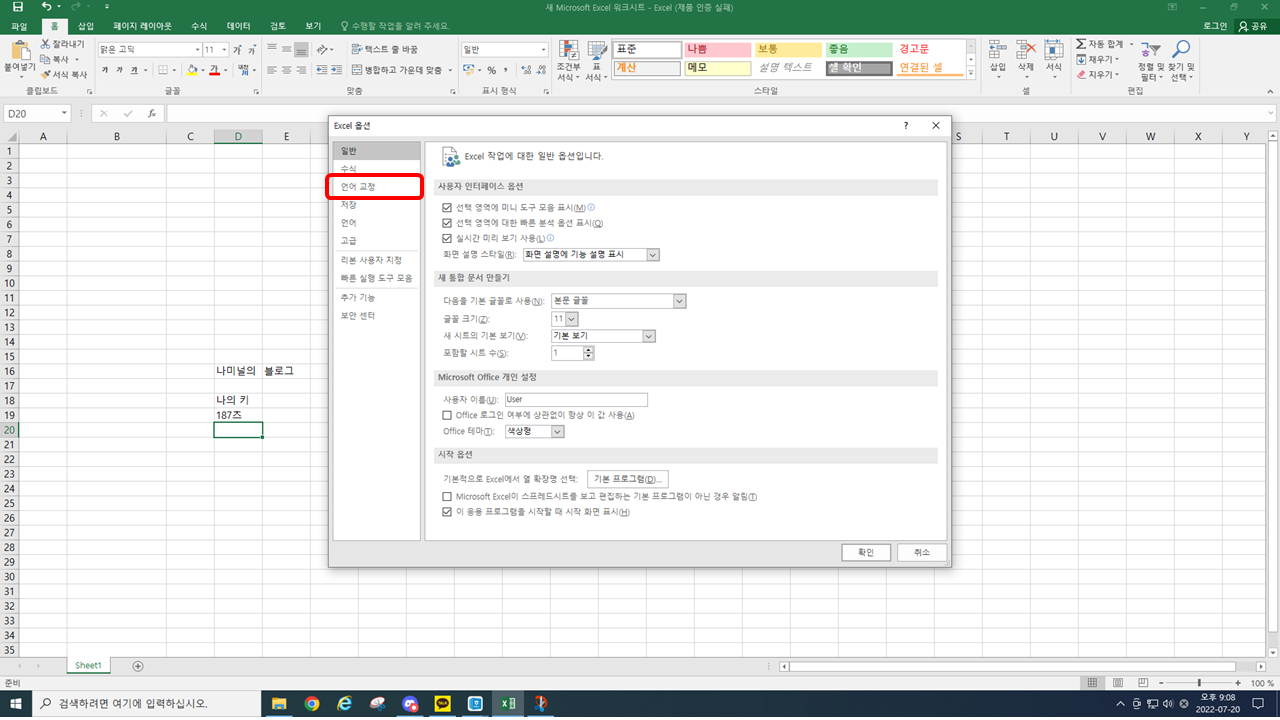Open the Office theme (색상형) dropdown

click(x=558, y=431)
